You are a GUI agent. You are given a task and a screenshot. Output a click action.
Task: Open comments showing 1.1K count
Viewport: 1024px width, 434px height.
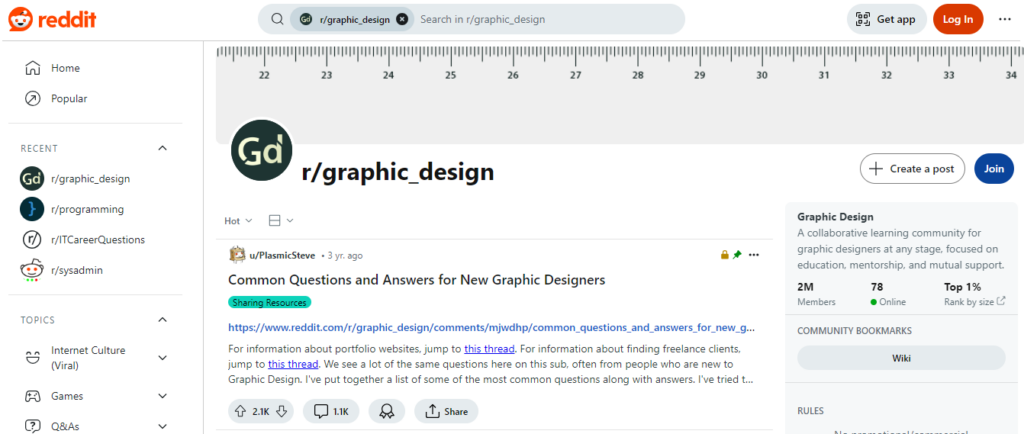pyautogui.click(x=332, y=411)
